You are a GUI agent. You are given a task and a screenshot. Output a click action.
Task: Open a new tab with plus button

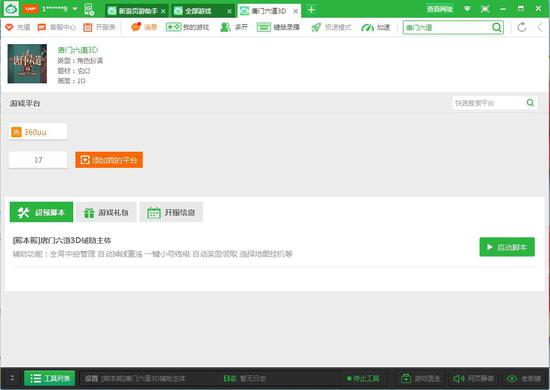311,10
